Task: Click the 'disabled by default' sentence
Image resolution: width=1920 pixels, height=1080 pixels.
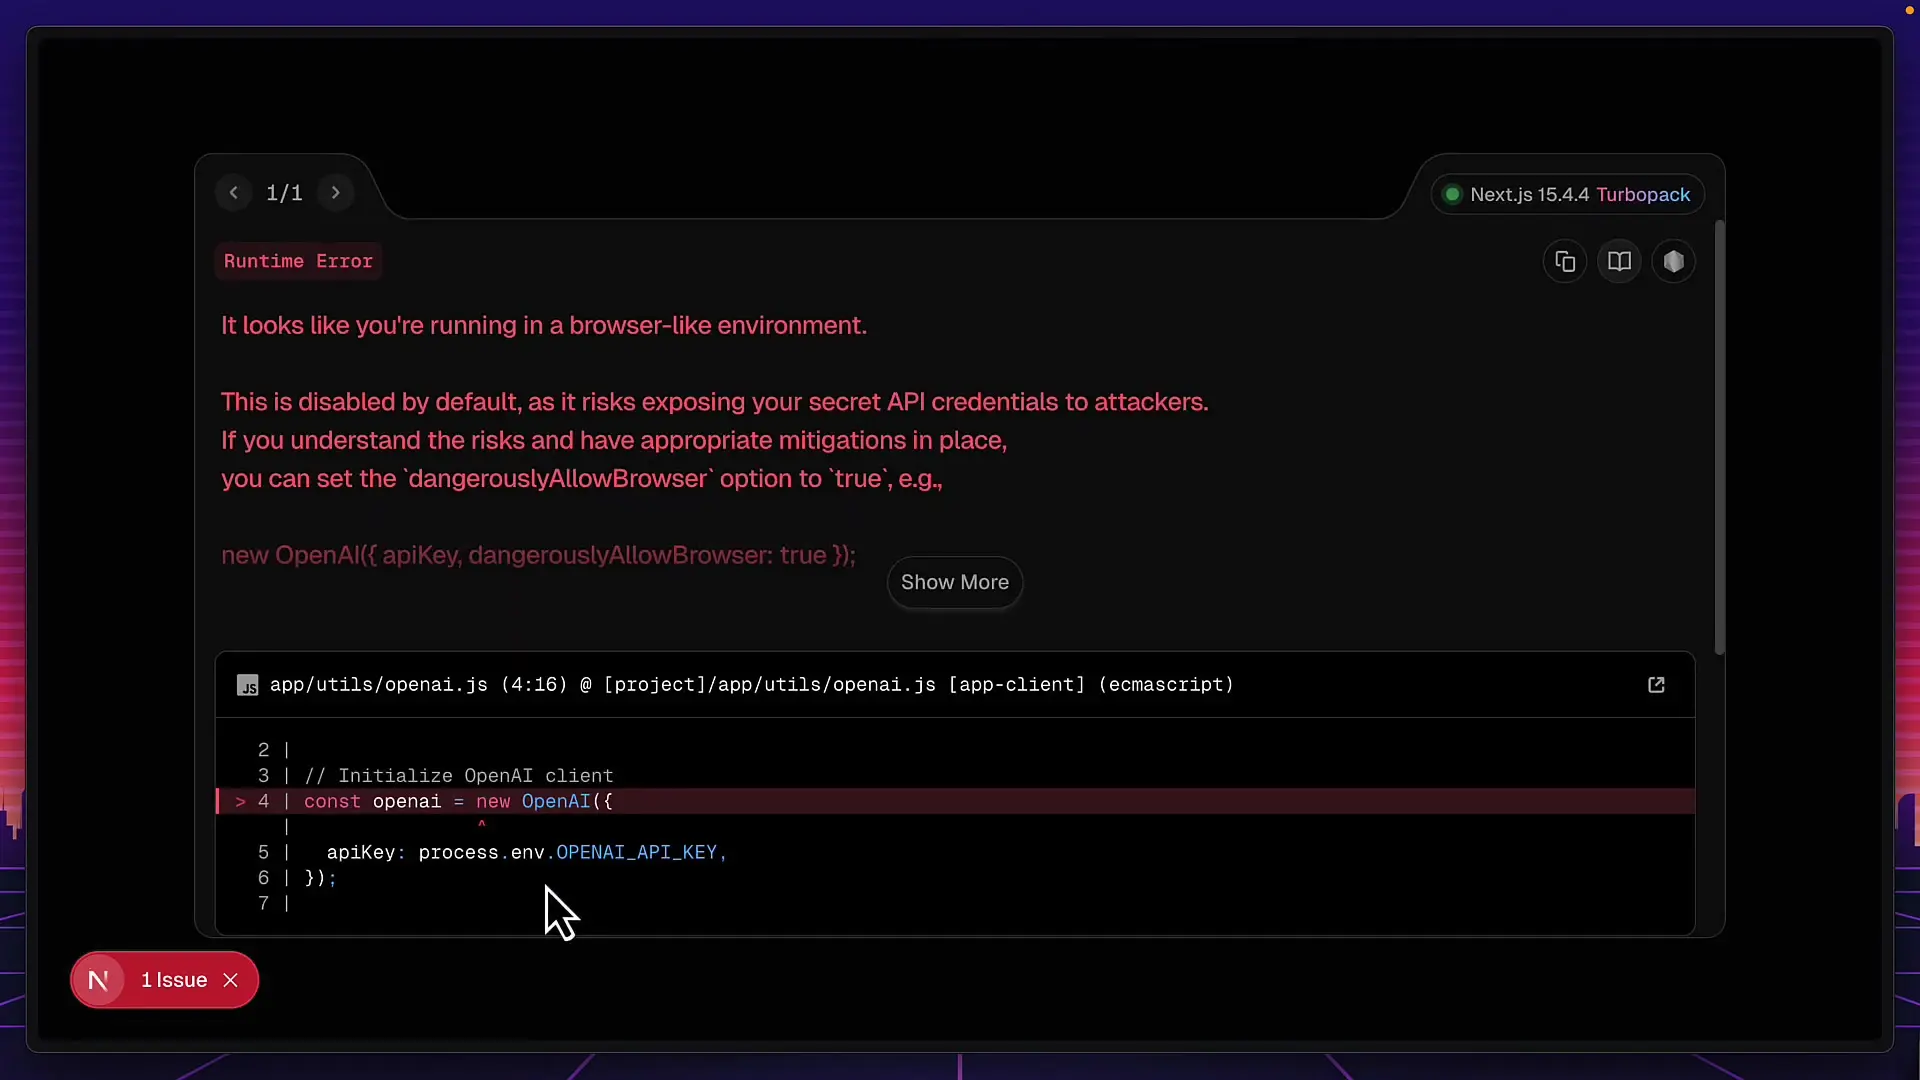Action: tap(715, 402)
